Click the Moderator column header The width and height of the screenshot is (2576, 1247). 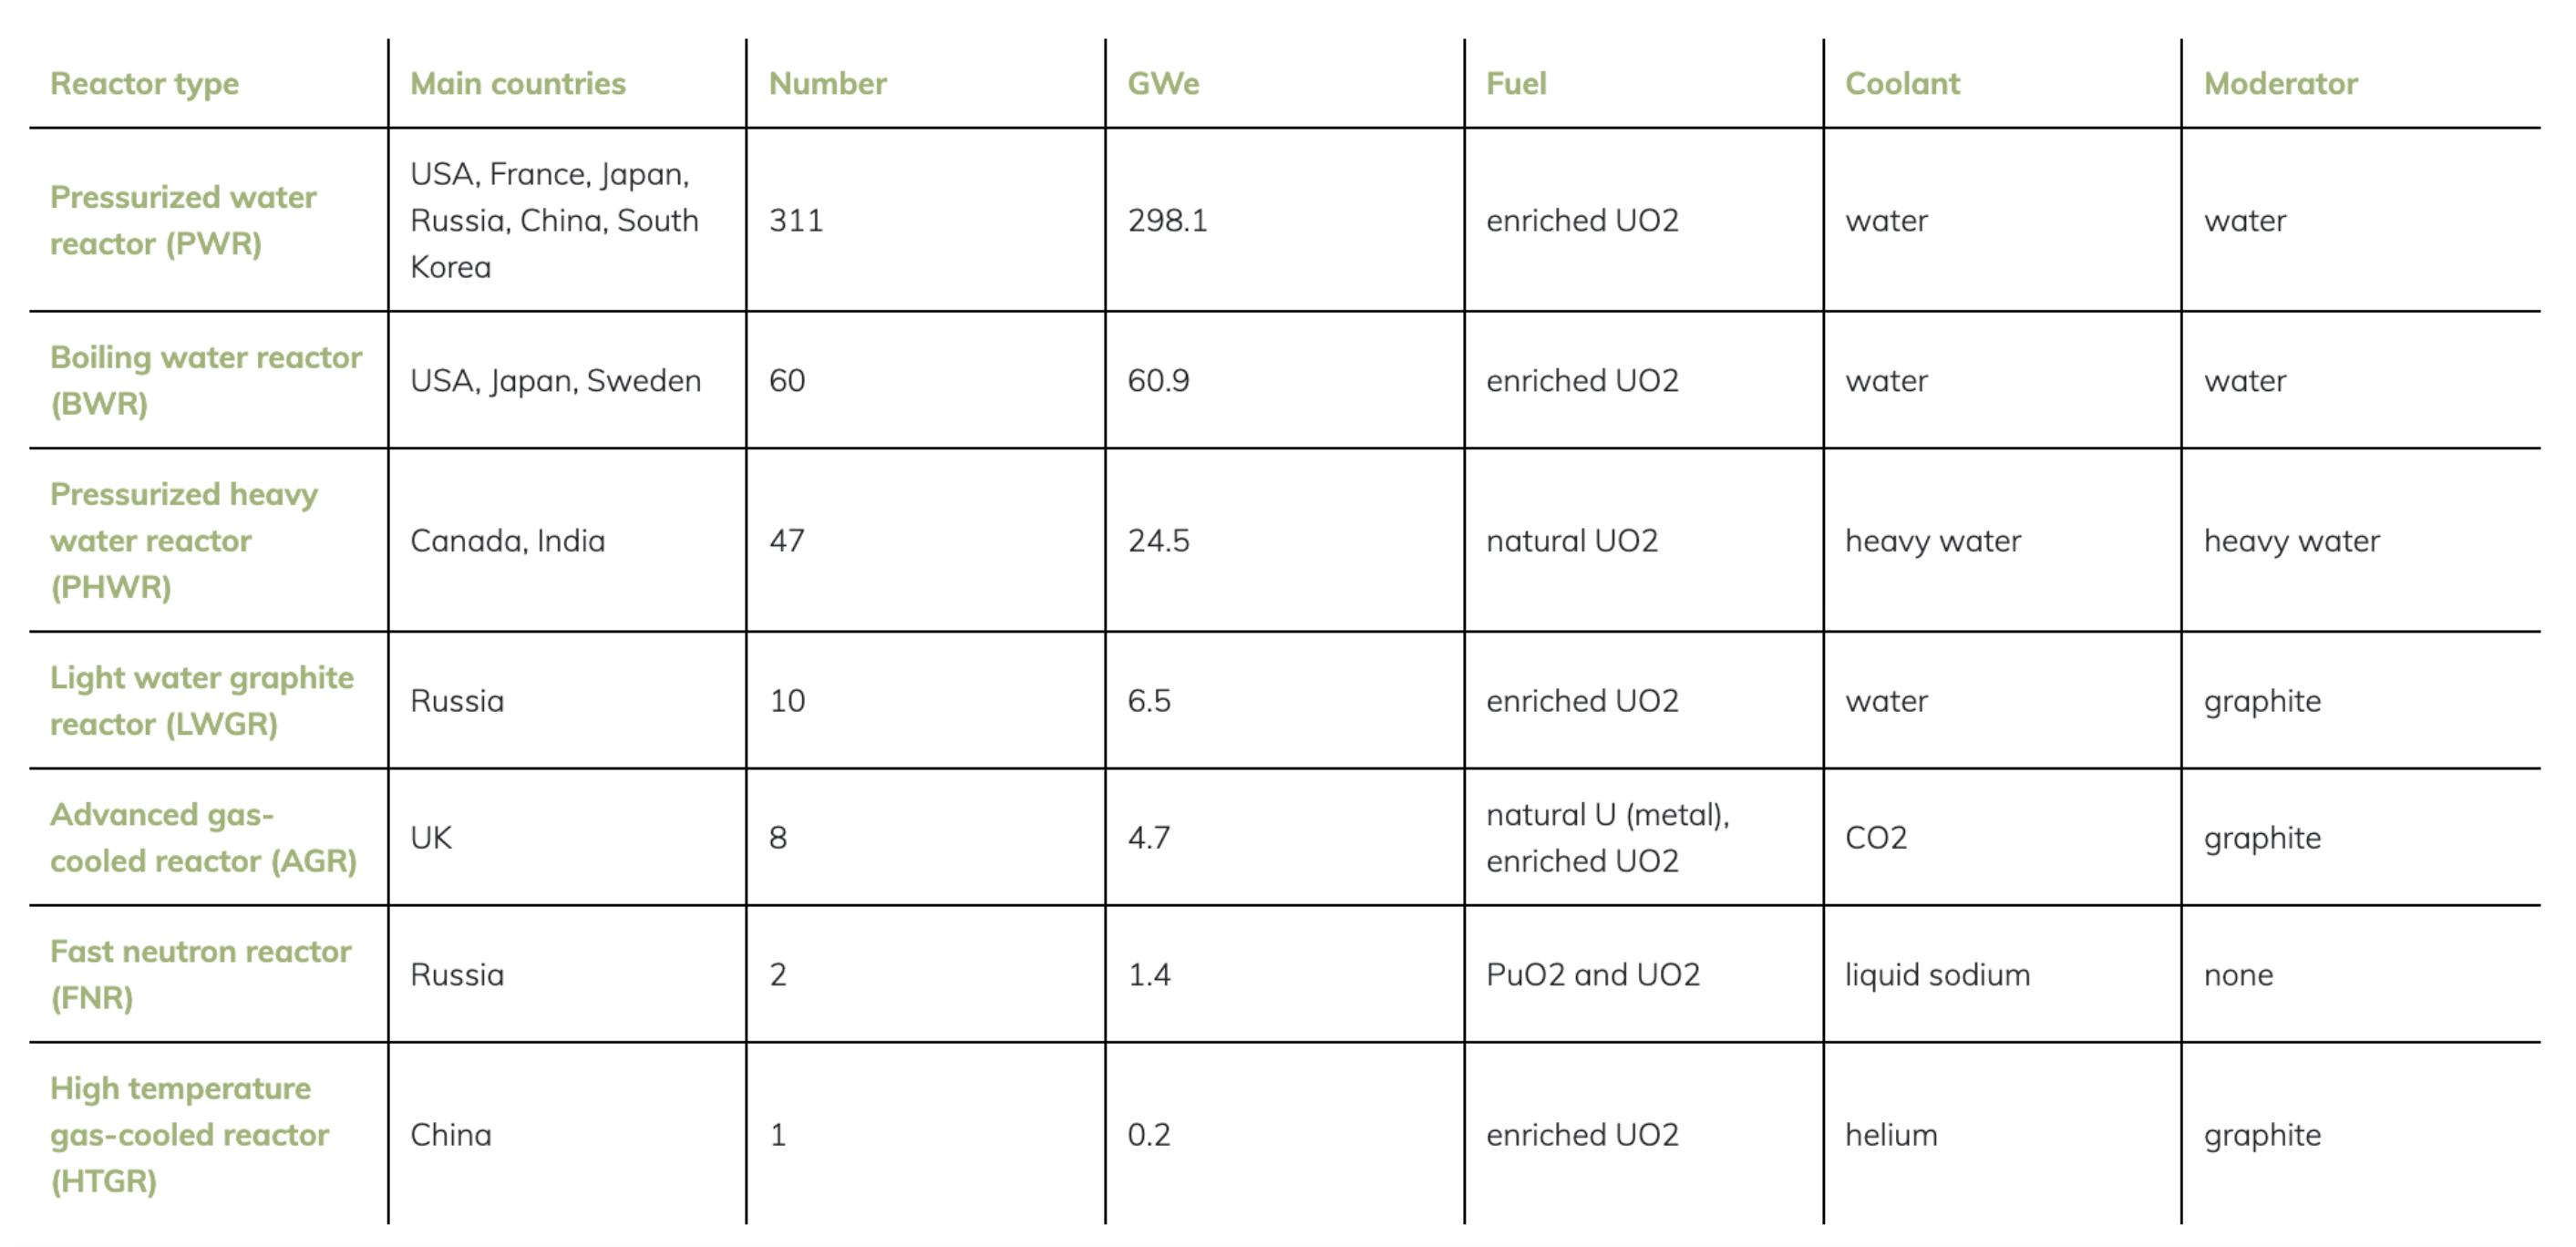(2280, 84)
